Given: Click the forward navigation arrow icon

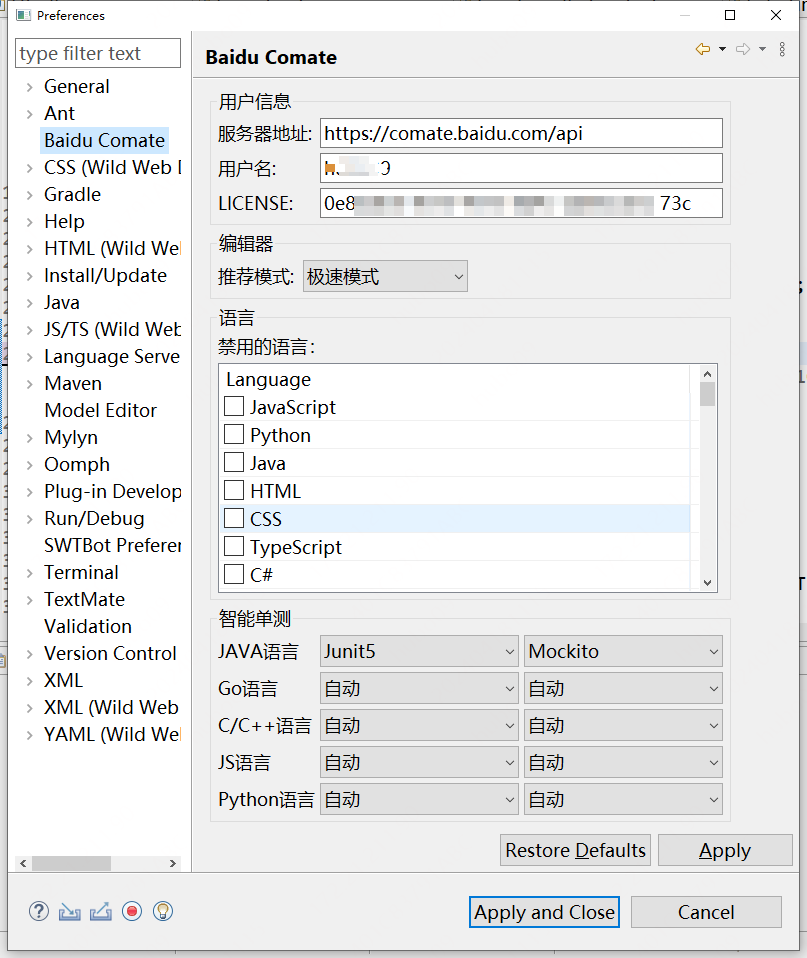Looking at the screenshot, I should [x=743, y=49].
